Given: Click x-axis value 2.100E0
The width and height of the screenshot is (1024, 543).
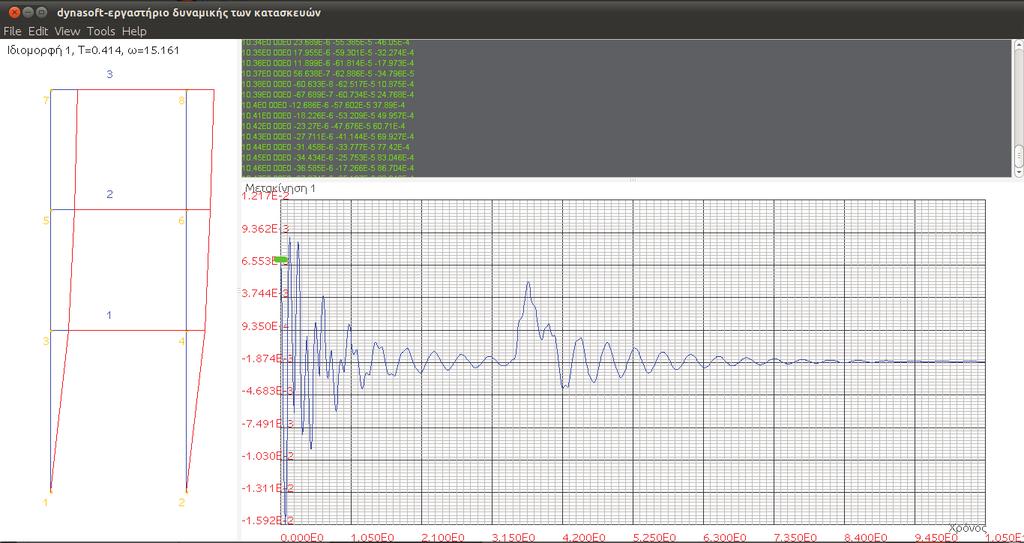Looking at the screenshot, I should click(444, 537).
